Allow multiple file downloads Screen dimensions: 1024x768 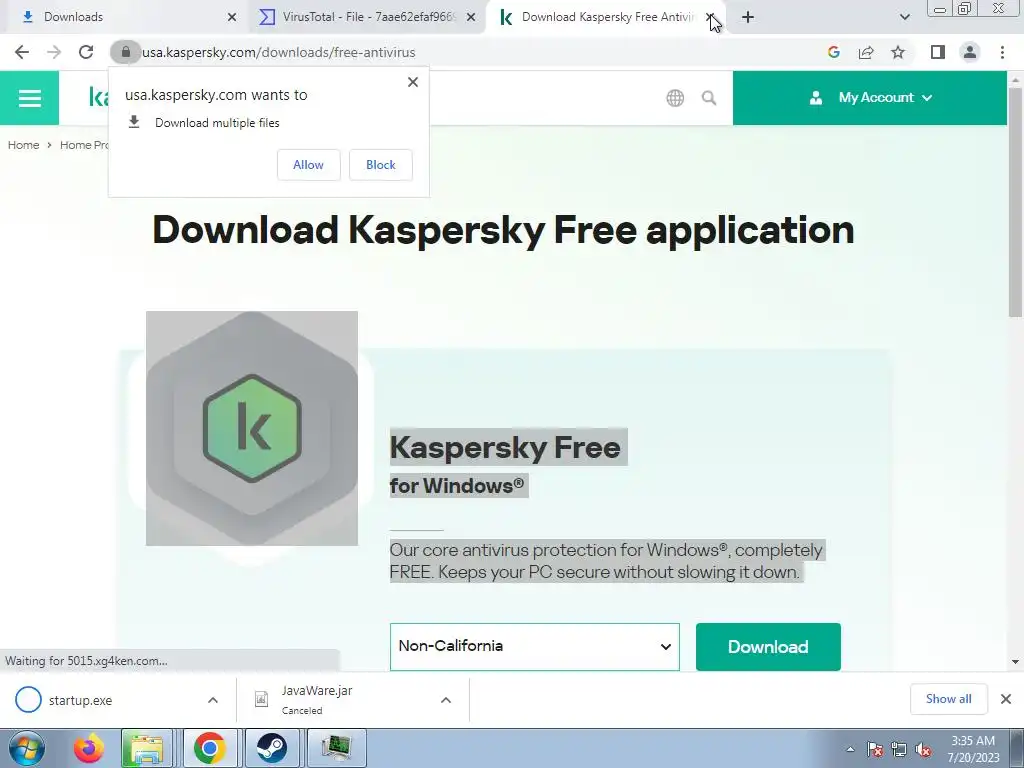point(308,165)
